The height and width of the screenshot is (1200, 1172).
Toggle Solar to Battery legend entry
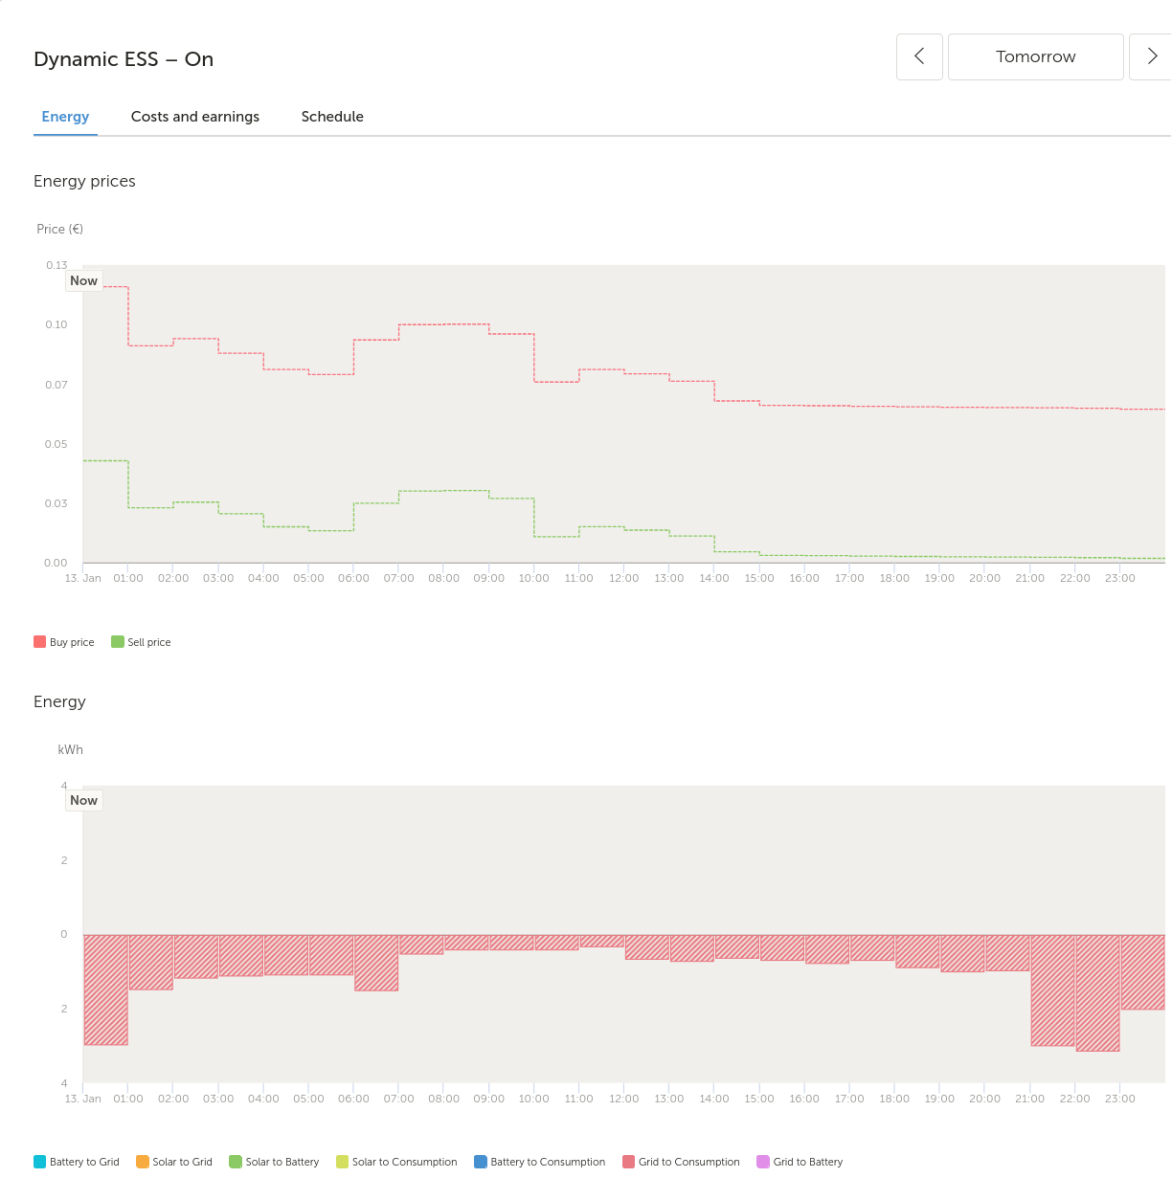(x=274, y=1162)
